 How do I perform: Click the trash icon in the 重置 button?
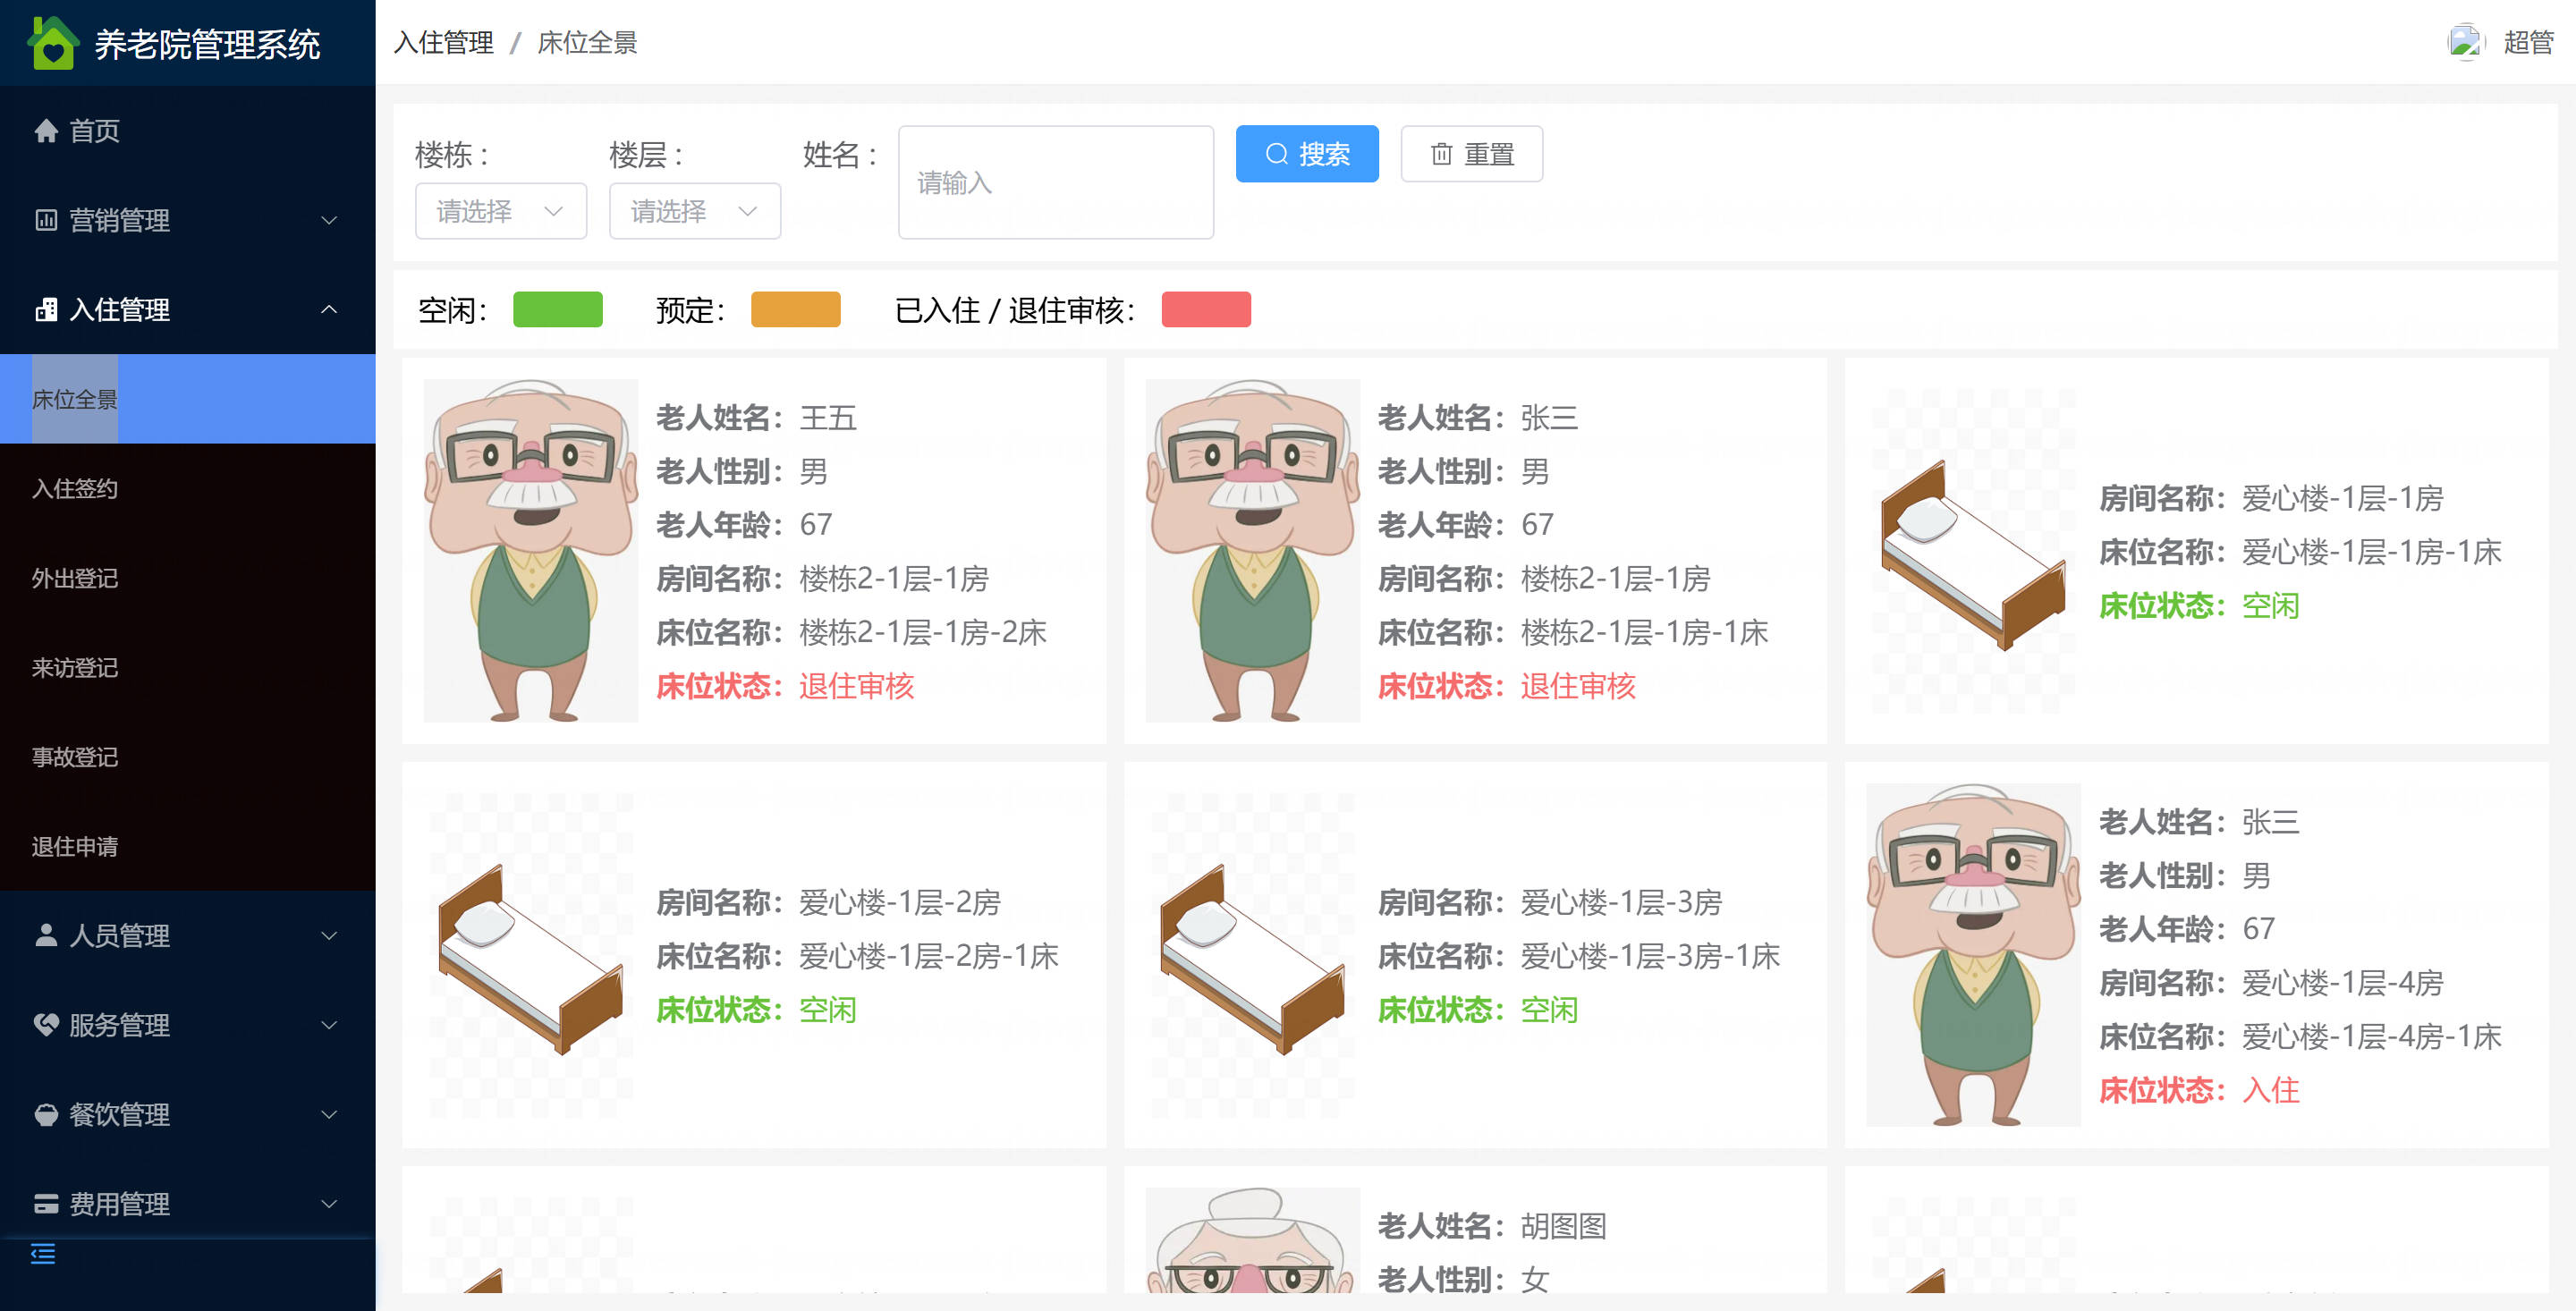pos(1441,154)
